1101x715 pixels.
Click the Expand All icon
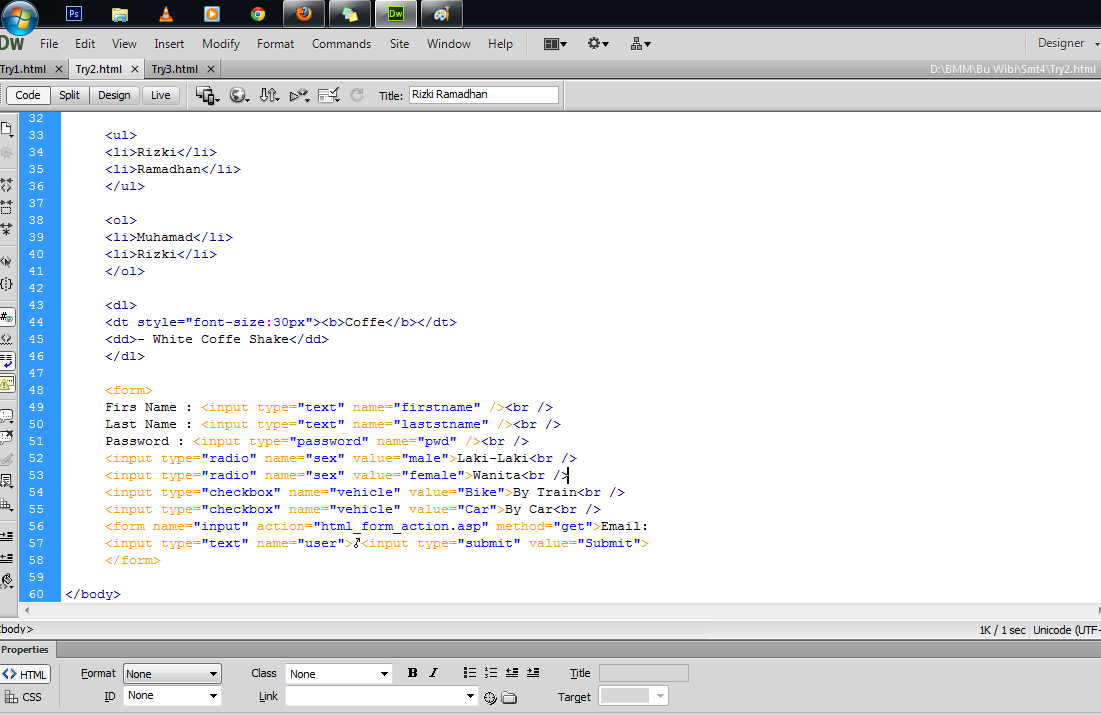[x=6, y=229]
